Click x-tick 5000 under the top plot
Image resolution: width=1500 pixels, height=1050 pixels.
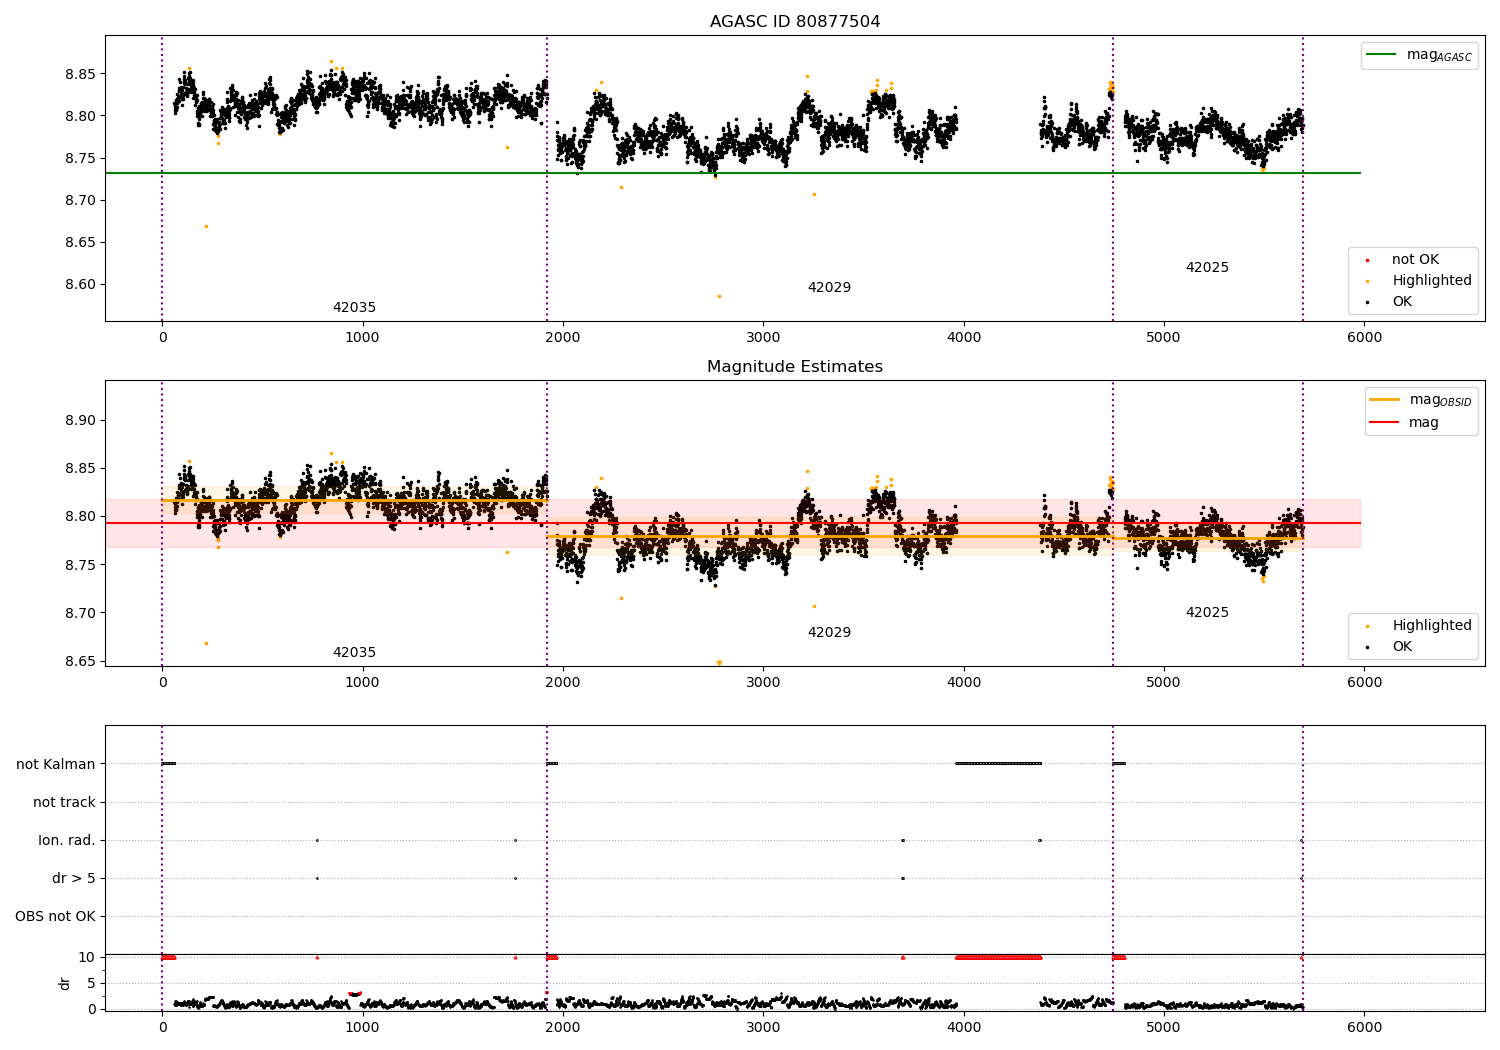(x=1164, y=338)
